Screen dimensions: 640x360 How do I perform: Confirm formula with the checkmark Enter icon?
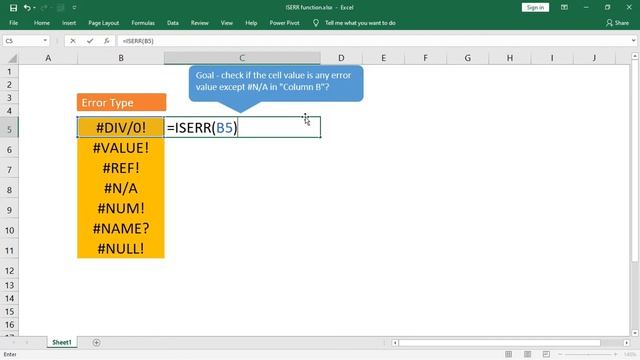pos(90,41)
